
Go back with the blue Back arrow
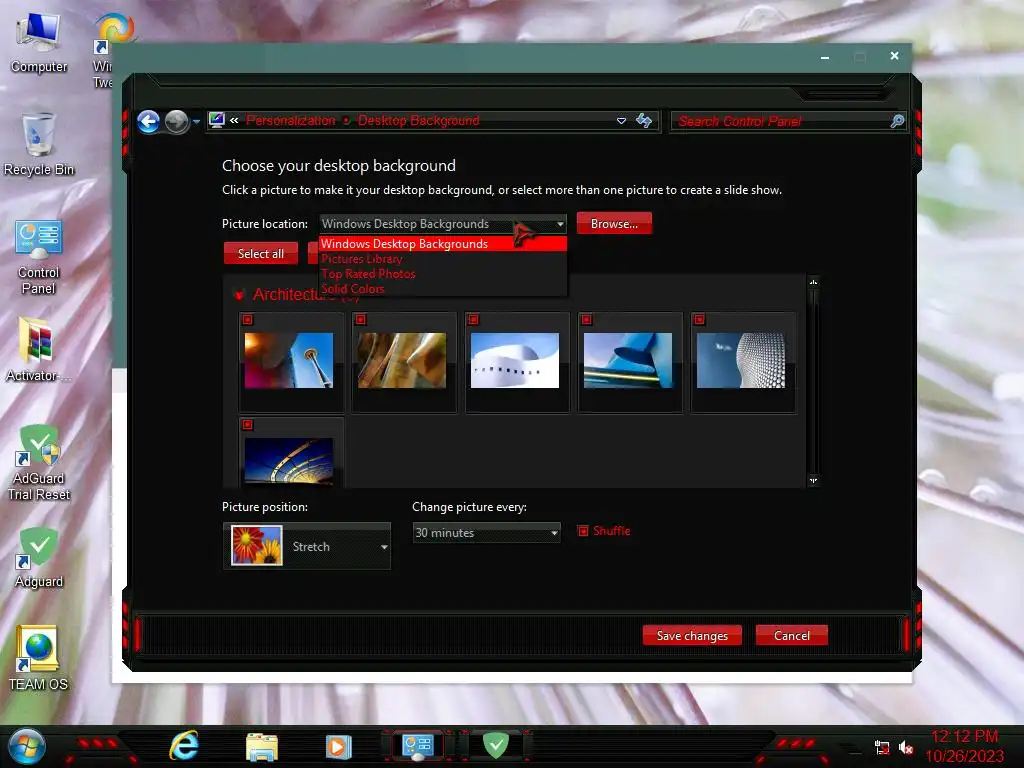point(148,121)
